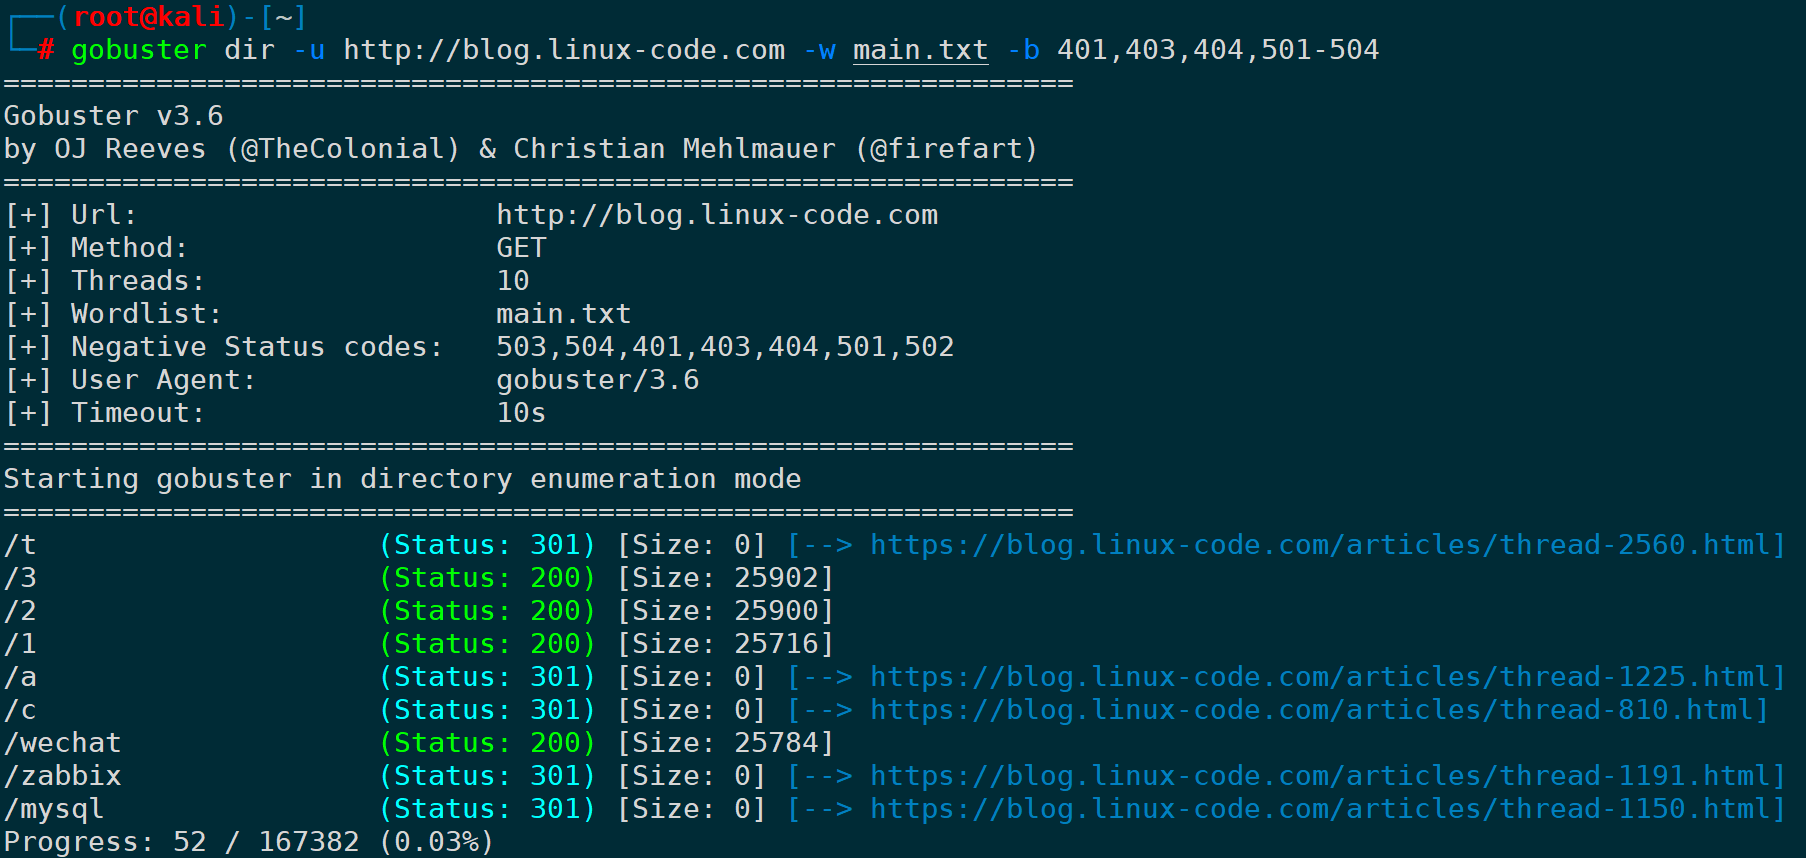The height and width of the screenshot is (858, 1806).
Task: Click the root@kali prompt text
Action: point(149,17)
